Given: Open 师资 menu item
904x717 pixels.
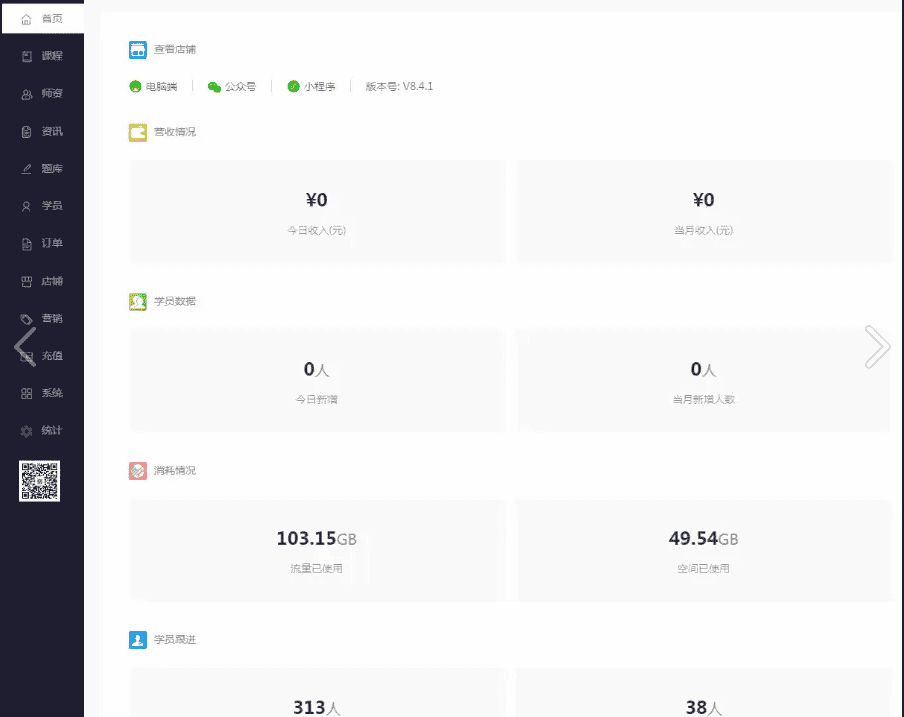Looking at the screenshot, I should coord(42,94).
